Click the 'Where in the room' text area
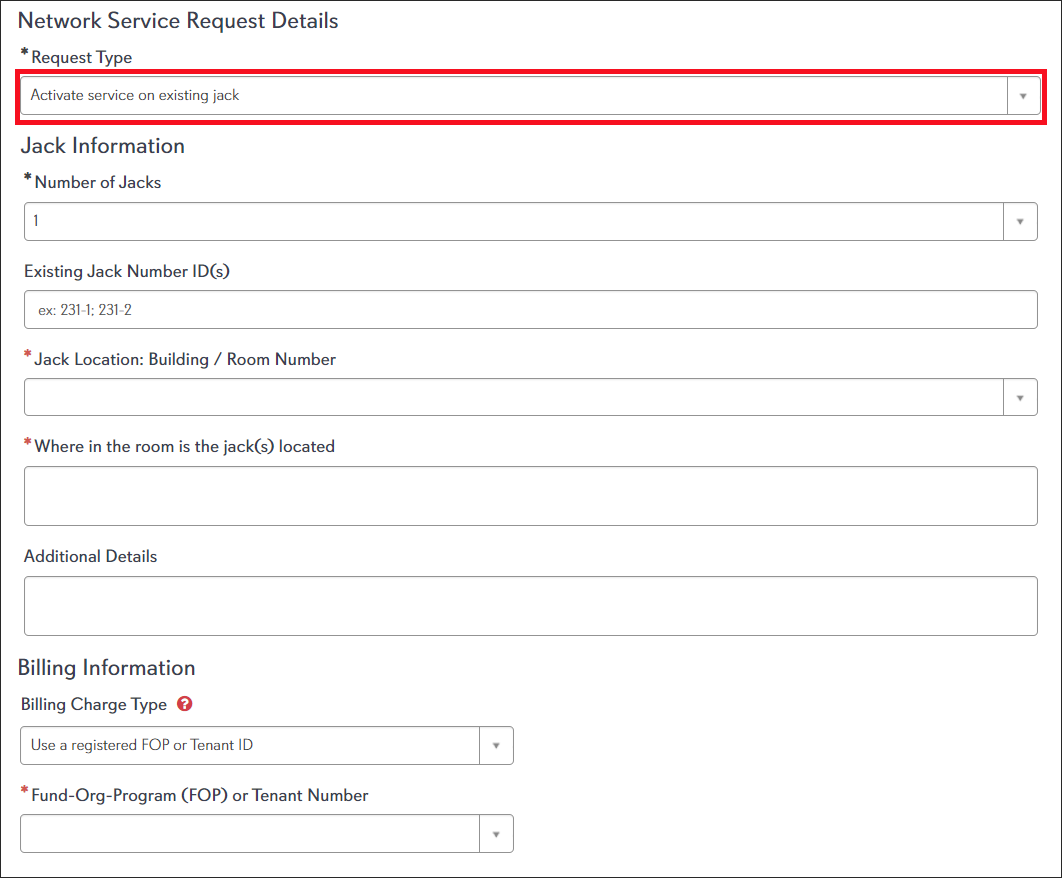The height and width of the screenshot is (878, 1062). [x=530, y=496]
